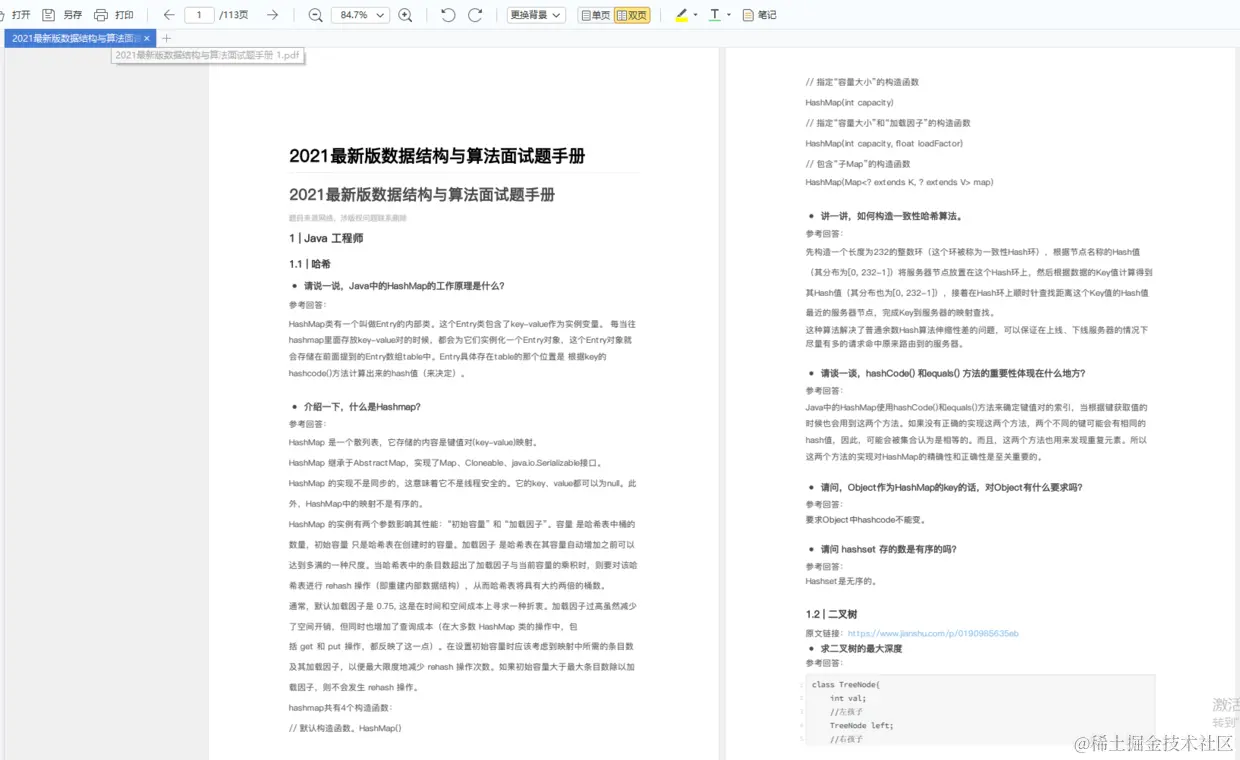Open the underline color dropdown arrow

[x=728, y=15]
